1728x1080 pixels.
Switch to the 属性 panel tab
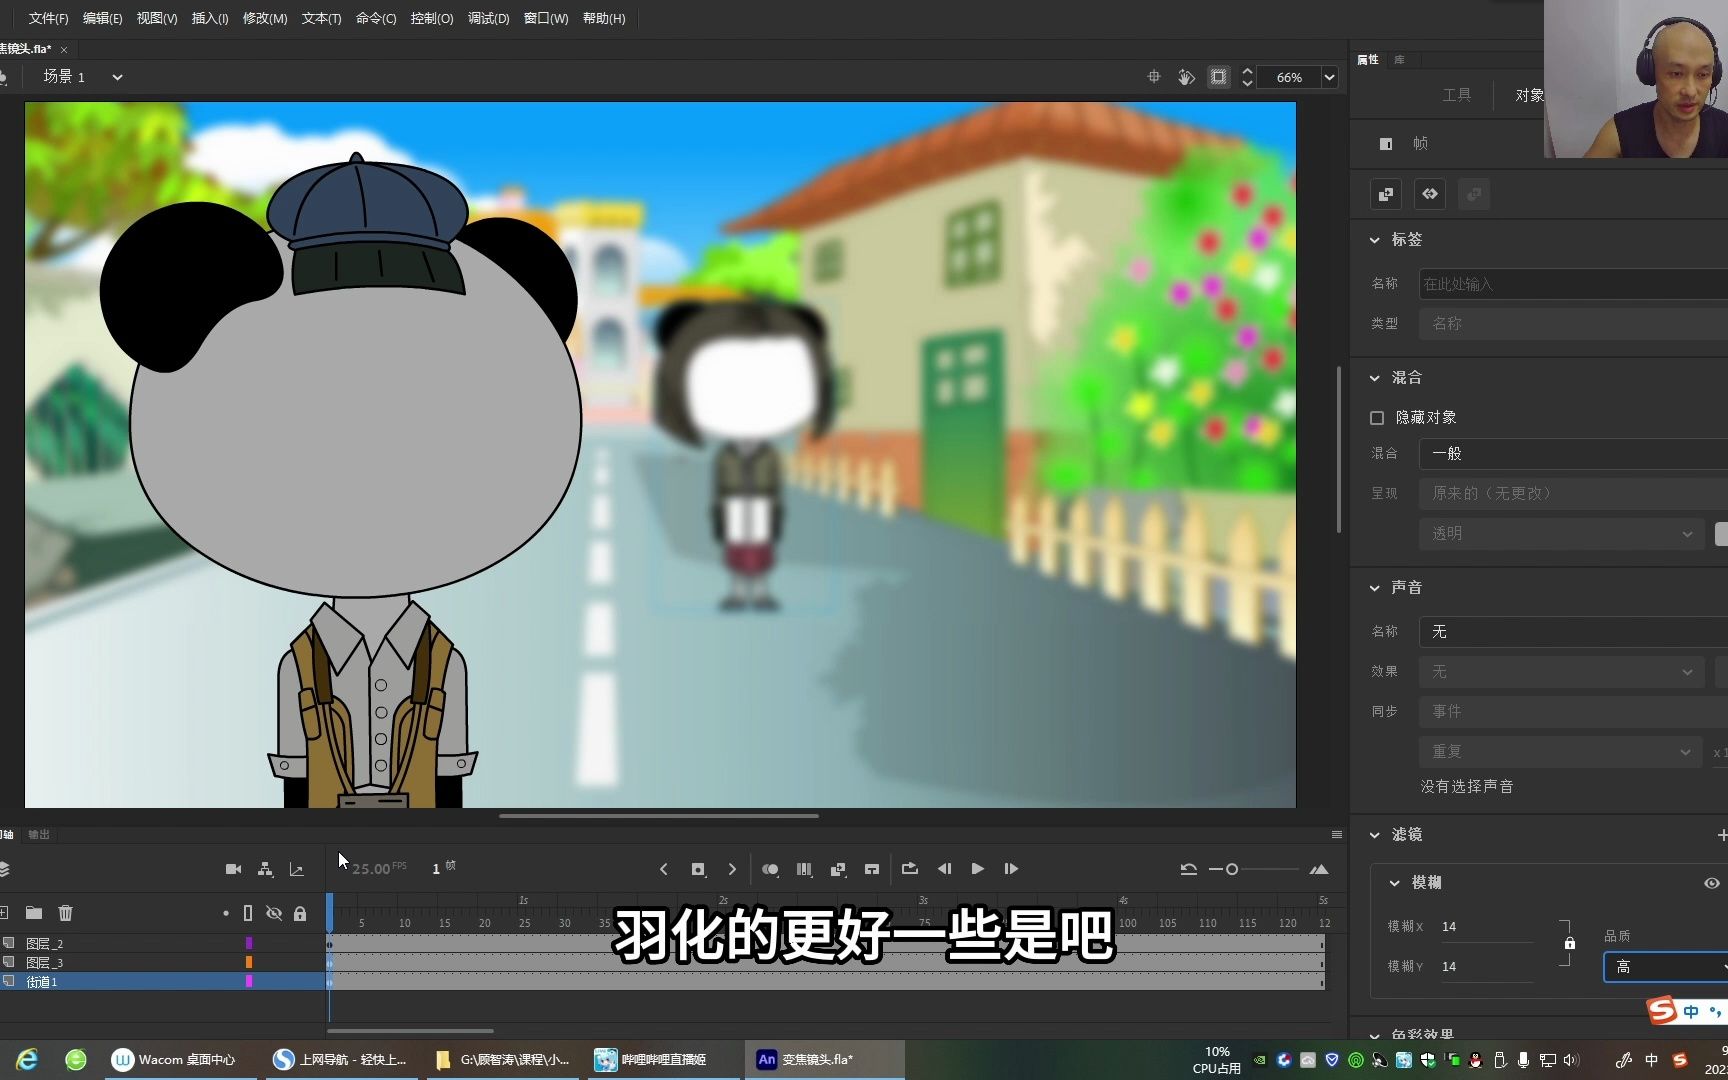tap(1368, 60)
